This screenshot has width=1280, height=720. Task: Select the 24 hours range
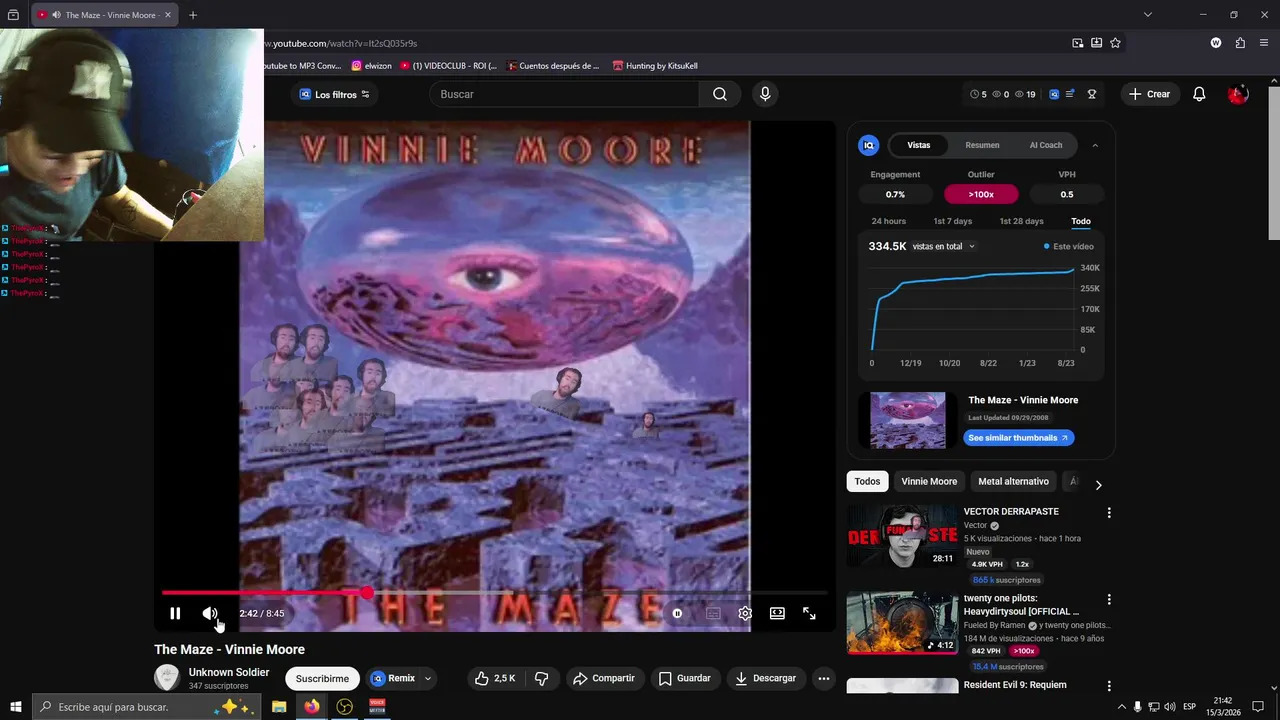click(x=888, y=221)
